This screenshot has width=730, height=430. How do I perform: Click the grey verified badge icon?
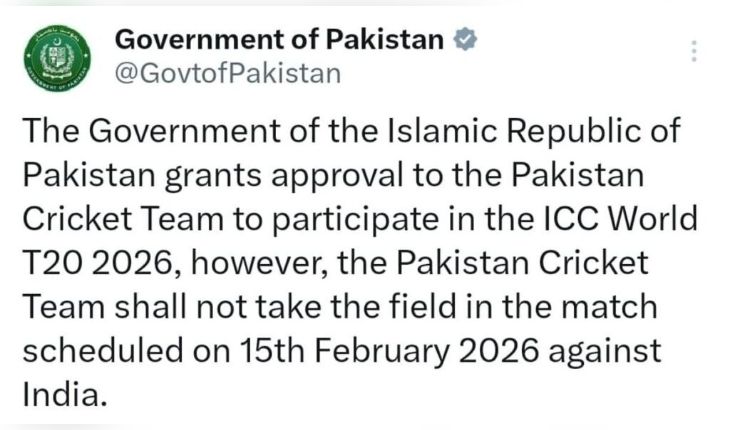464,39
